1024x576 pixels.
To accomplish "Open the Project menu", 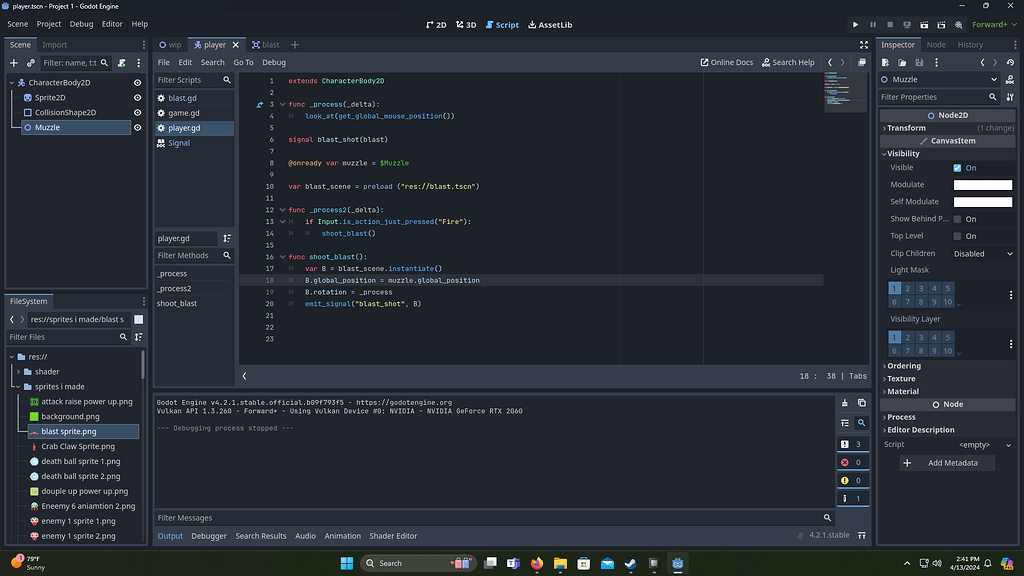I will coord(49,24).
